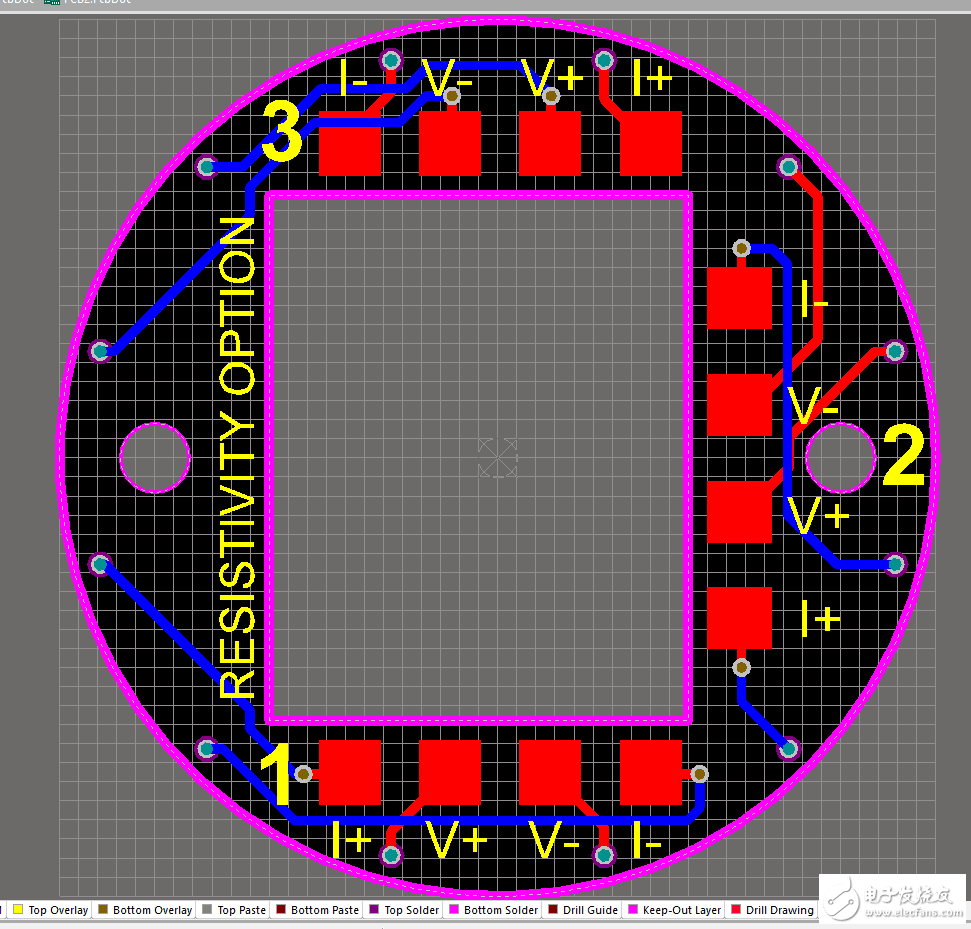Click the yellow Top Overlay color swatch

pyautogui.click(x=18, y=909)
